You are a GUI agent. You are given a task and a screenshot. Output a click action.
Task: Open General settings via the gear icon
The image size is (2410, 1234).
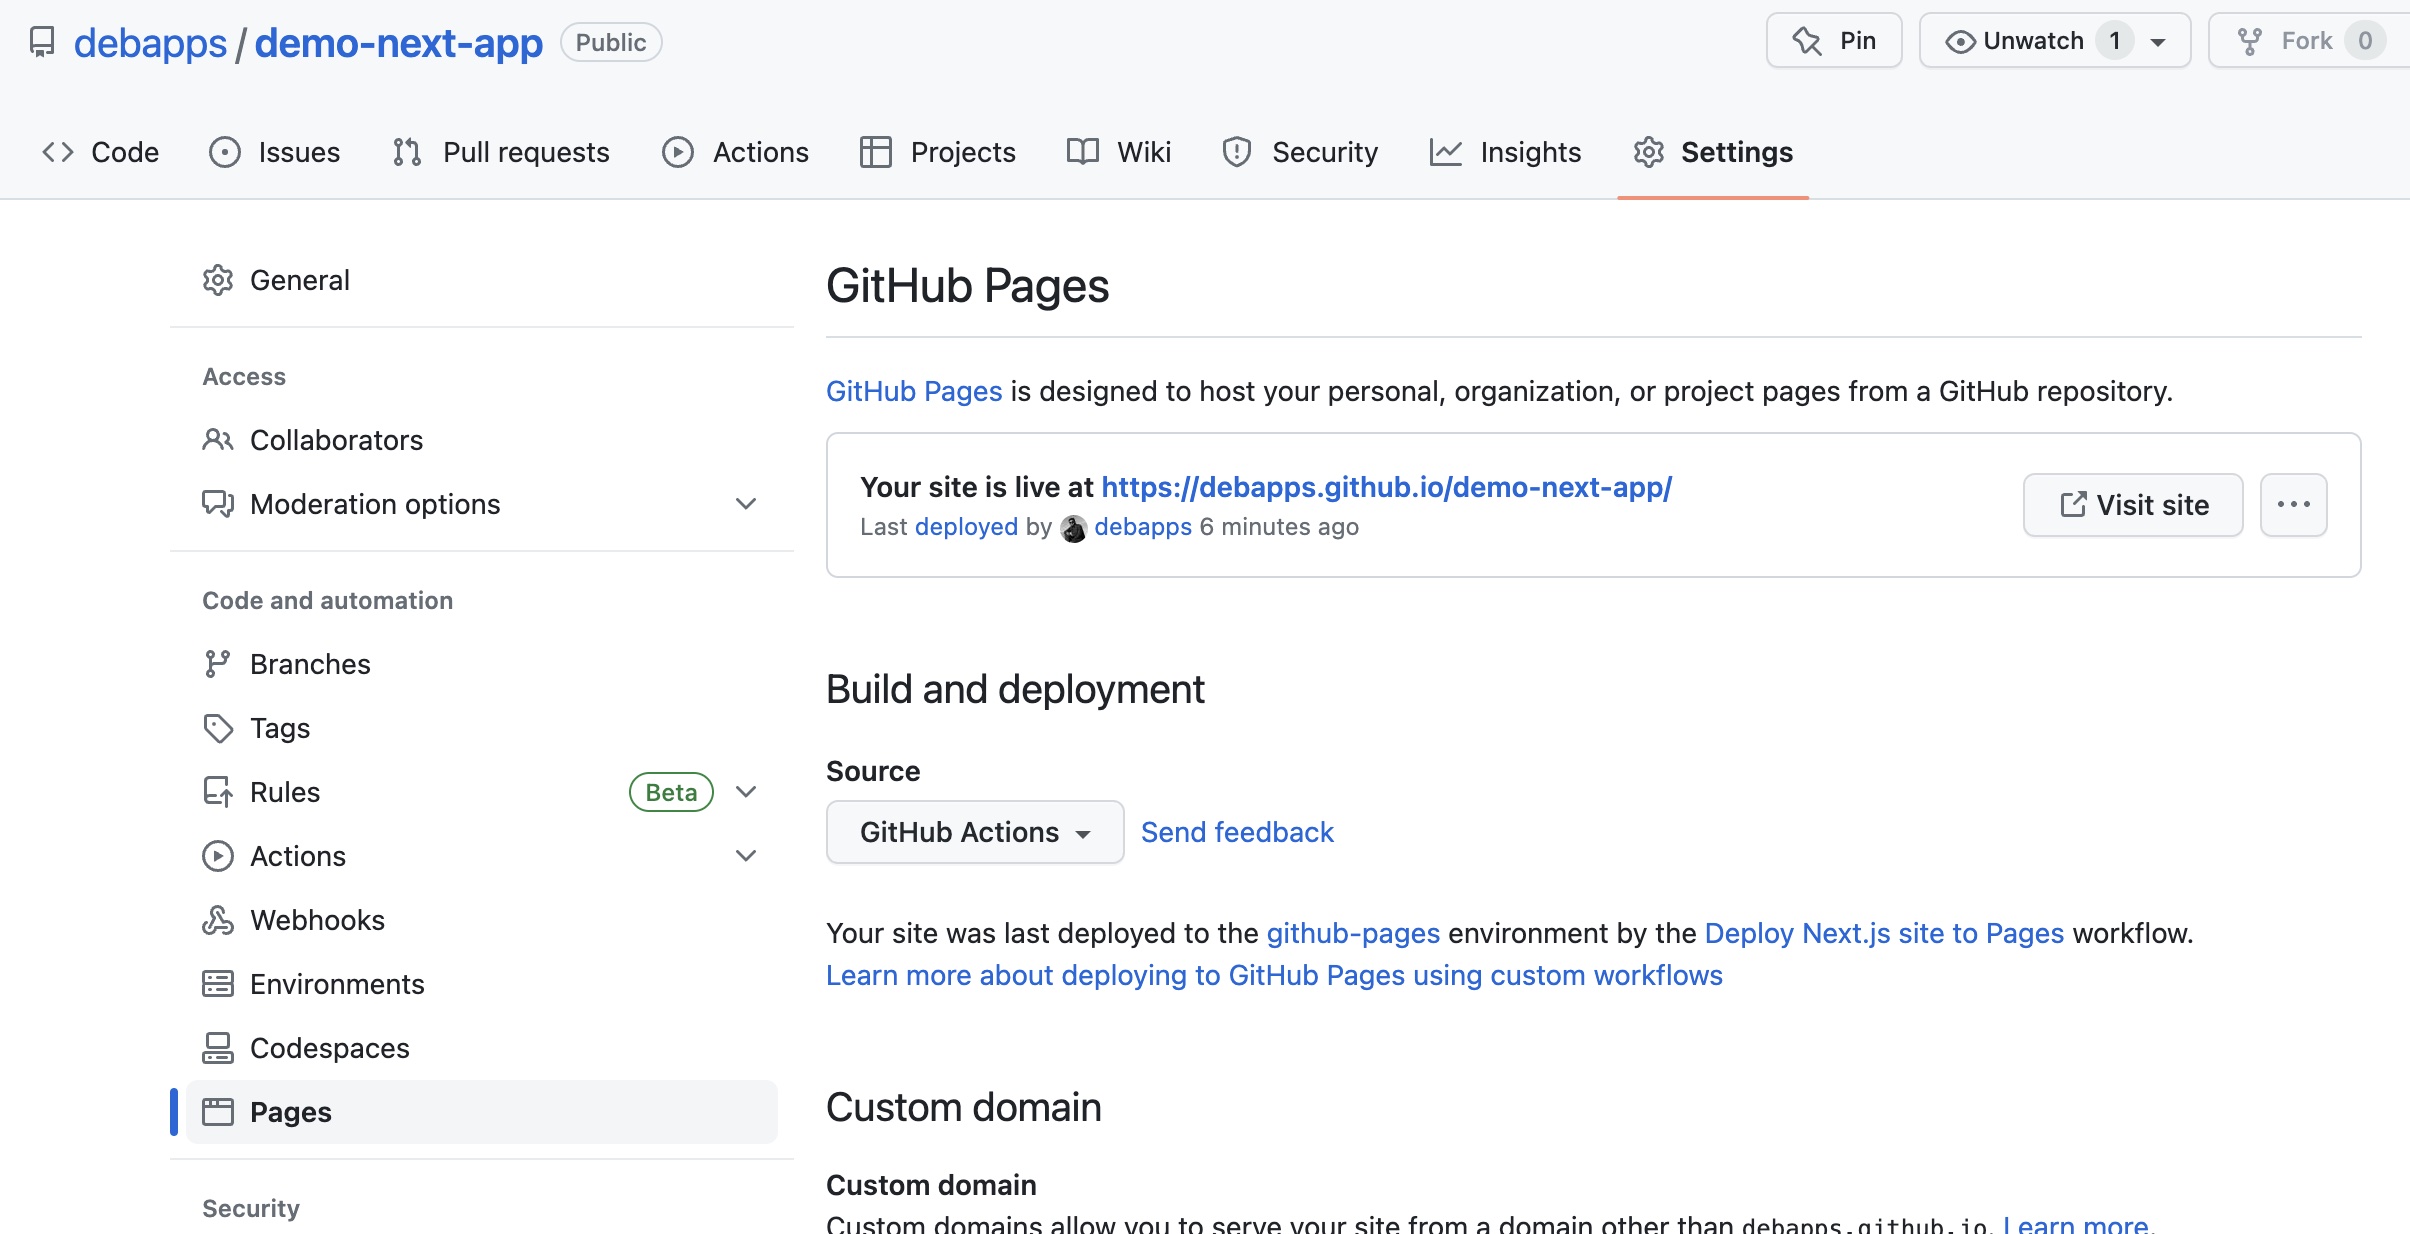point(218,280)
